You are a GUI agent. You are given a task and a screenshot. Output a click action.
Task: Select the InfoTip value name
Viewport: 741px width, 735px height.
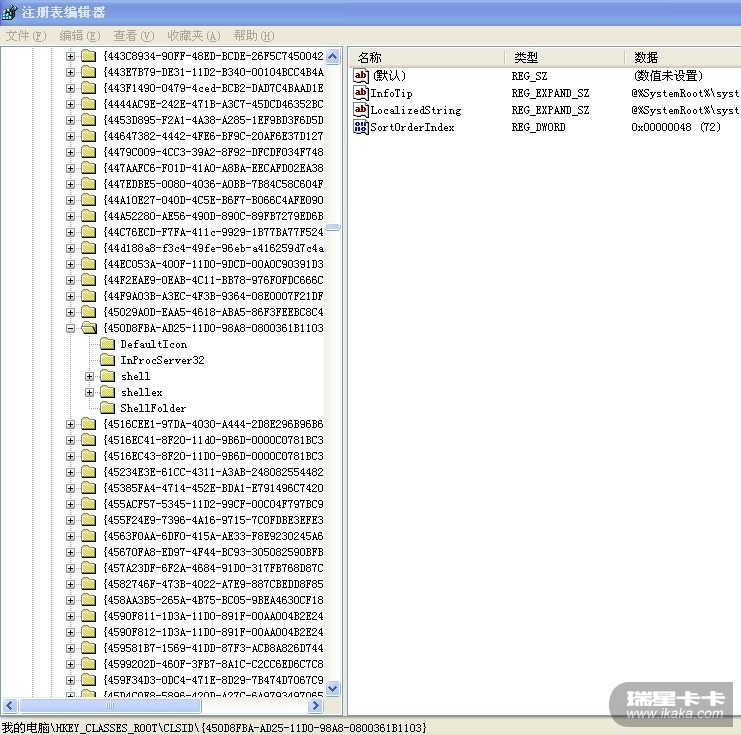point(391,93)
